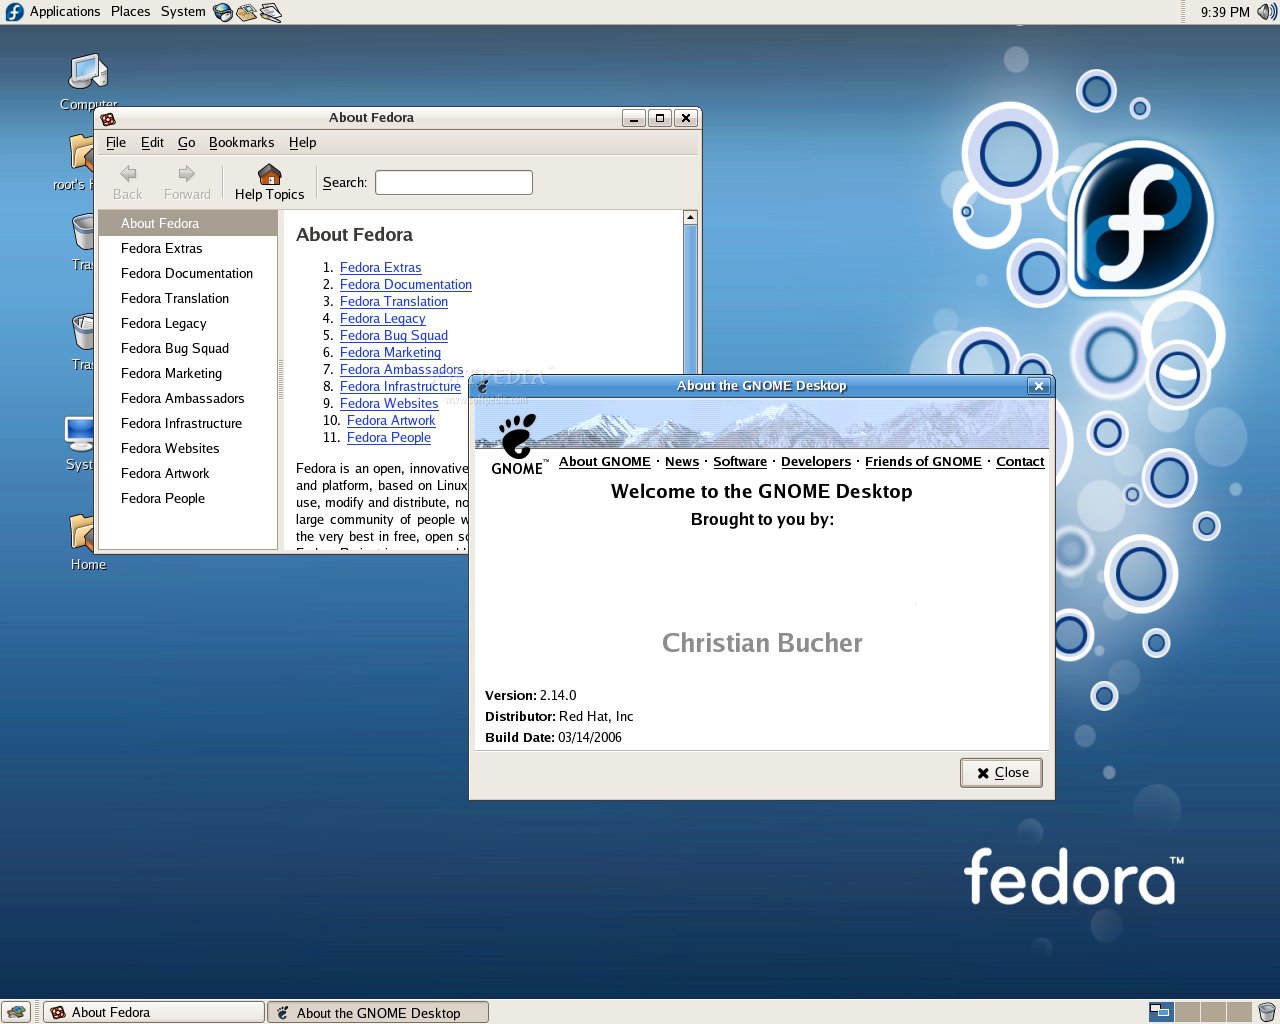Open the Fedora Applications menu icon
Image resolution: width=1280 pixels, height=1024 pixels.
(x=14, y=12)
